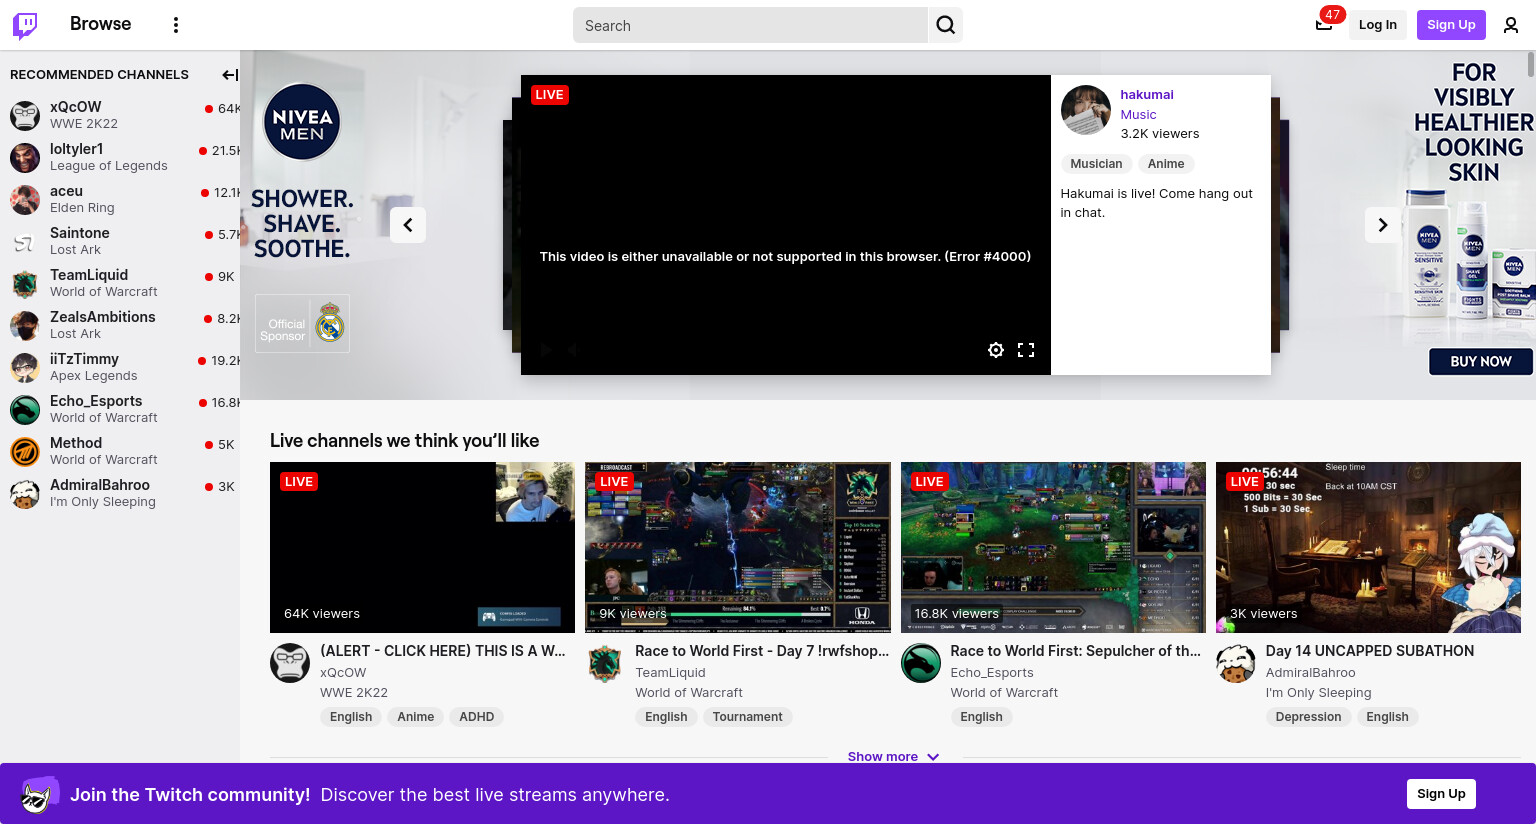The image size is (1536, 824).
Task: Click Saintone avatar in sidebar
Action: (25, 241)
